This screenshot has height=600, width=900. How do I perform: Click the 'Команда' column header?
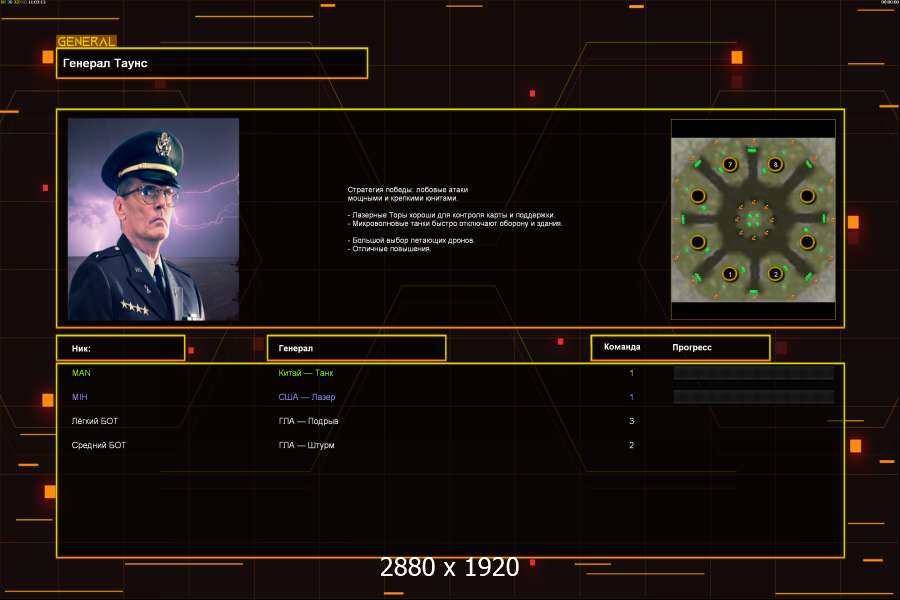[x=622, y=347]
